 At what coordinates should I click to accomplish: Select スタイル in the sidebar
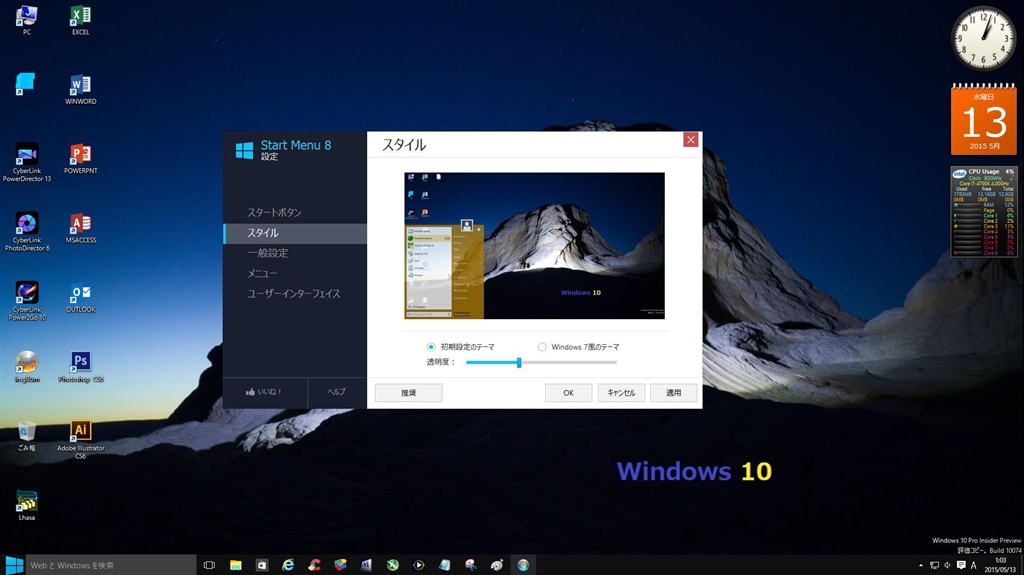coord(295,233)
